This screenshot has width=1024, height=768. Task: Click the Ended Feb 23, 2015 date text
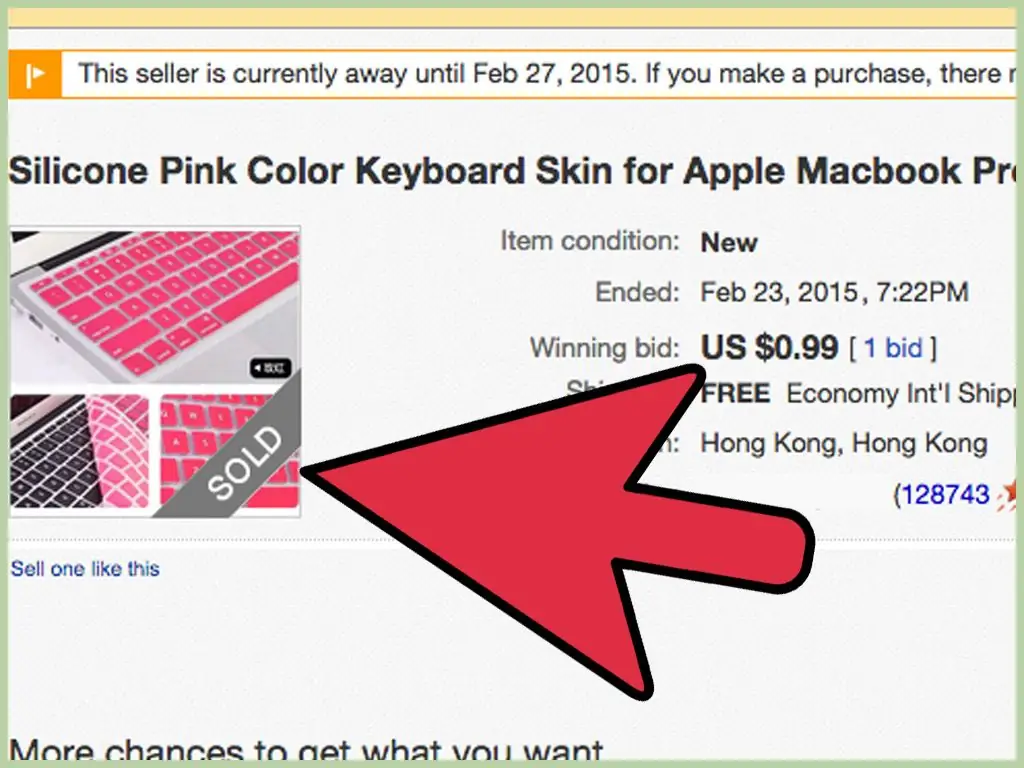pos(834,292)
